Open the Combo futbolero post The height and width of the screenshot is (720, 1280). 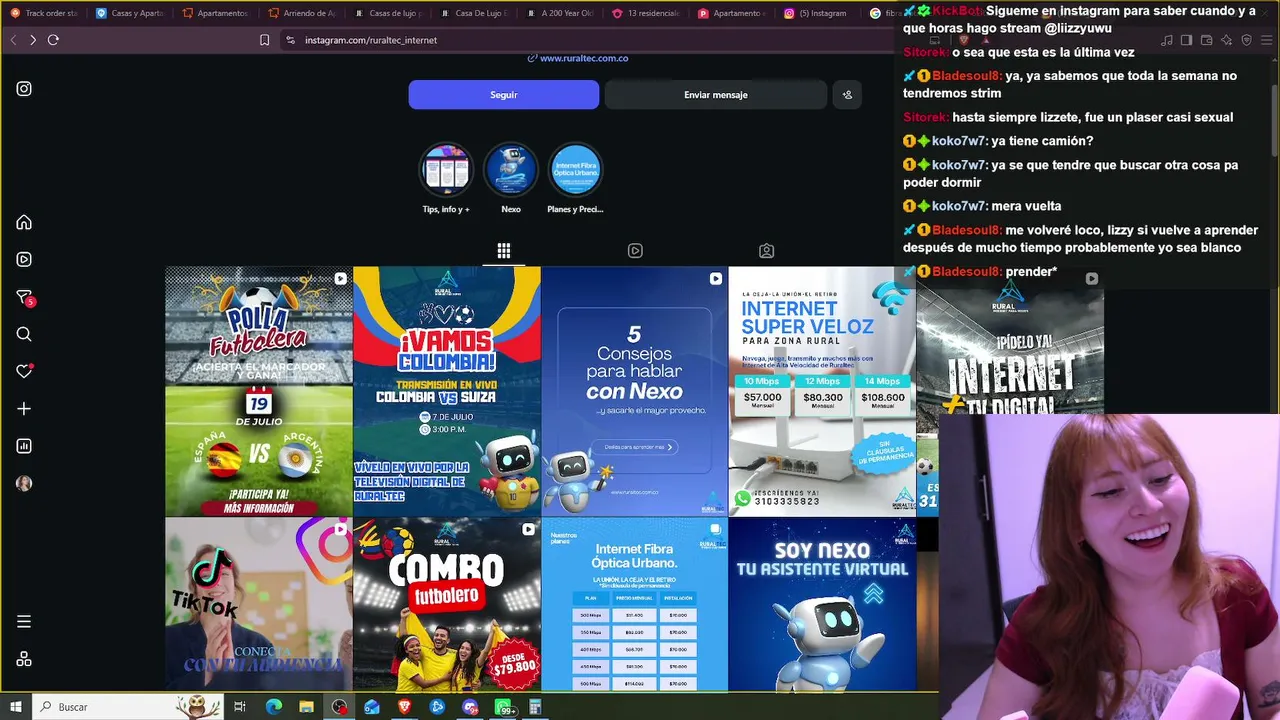click(447, 604)
